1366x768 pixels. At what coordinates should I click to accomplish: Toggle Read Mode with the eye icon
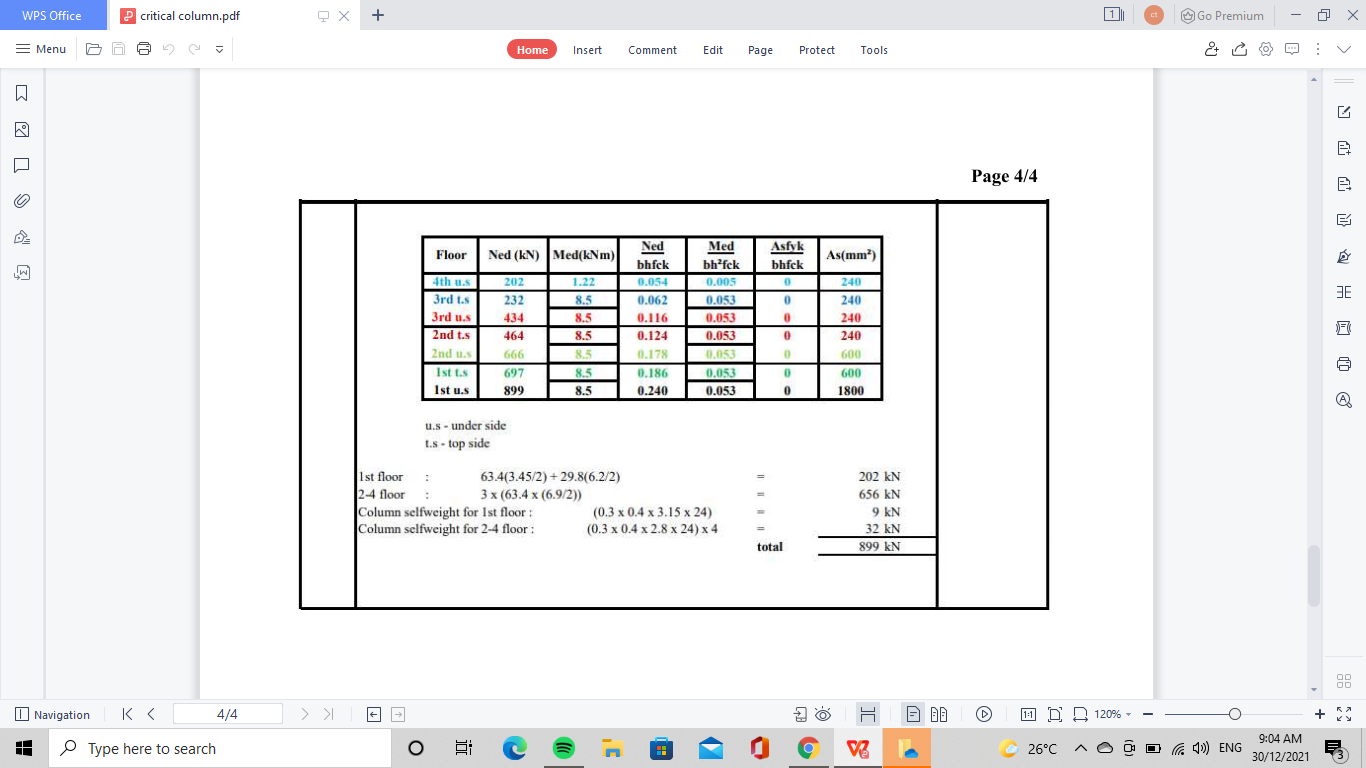pos(822,714)
